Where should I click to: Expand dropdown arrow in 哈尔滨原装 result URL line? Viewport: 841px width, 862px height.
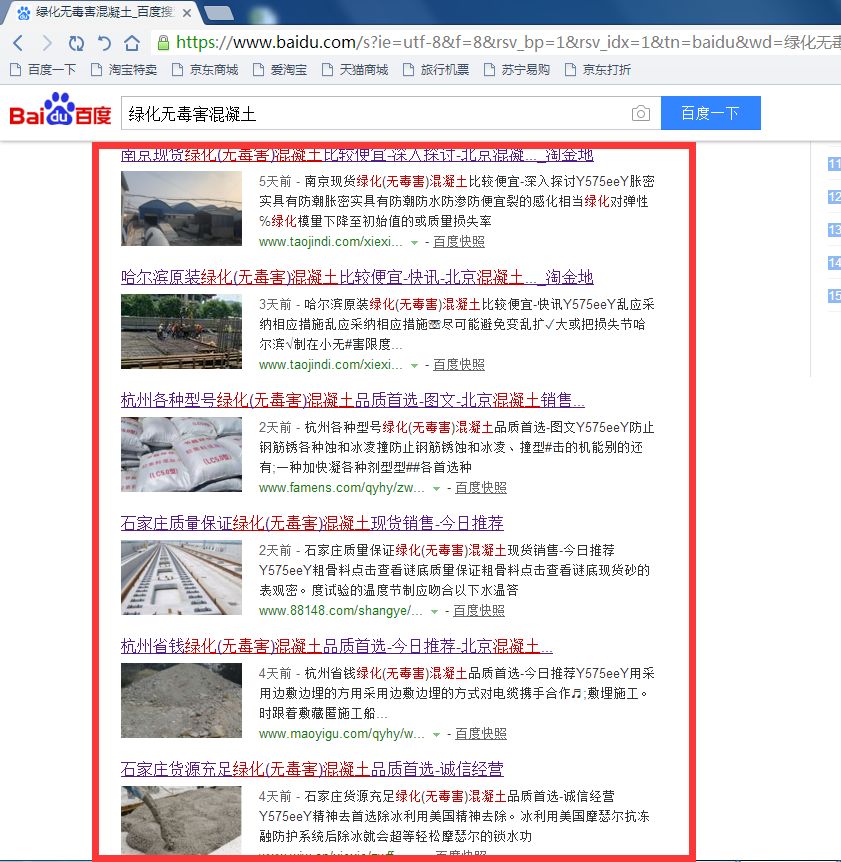(414, 366)
